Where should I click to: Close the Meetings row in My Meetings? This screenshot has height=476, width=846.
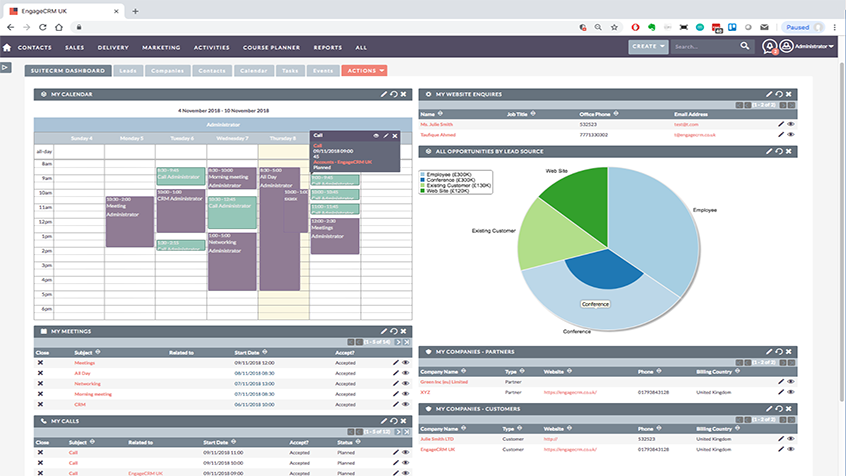pyautogui.click(x=40, y=363)
